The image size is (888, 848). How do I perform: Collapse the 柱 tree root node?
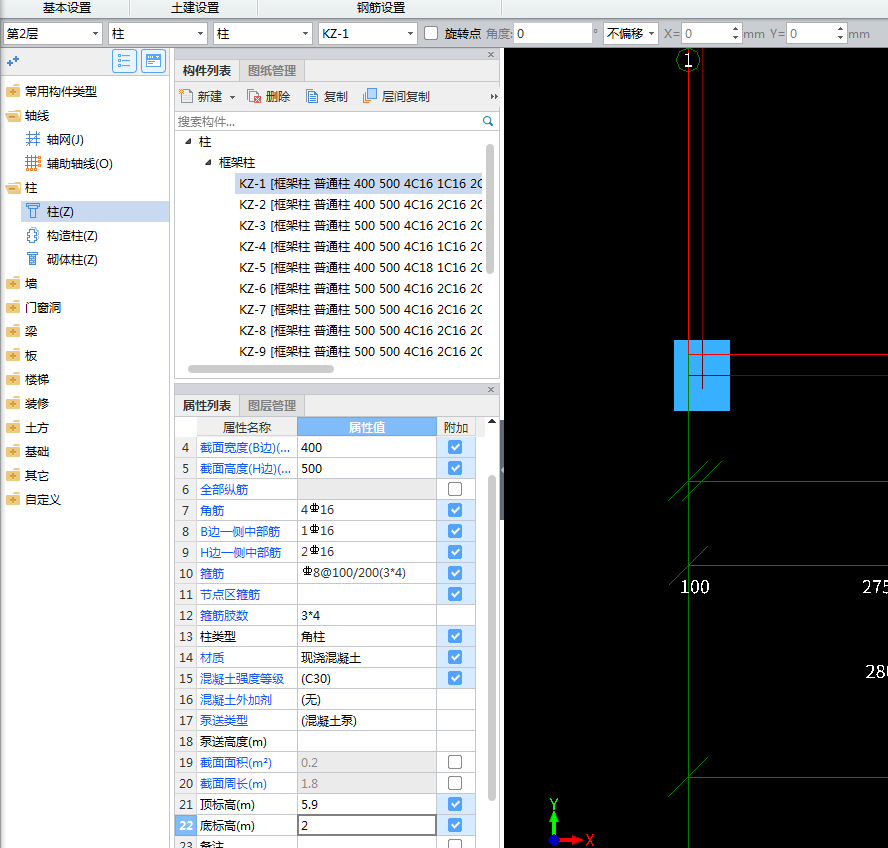click(x=188, y=141)
